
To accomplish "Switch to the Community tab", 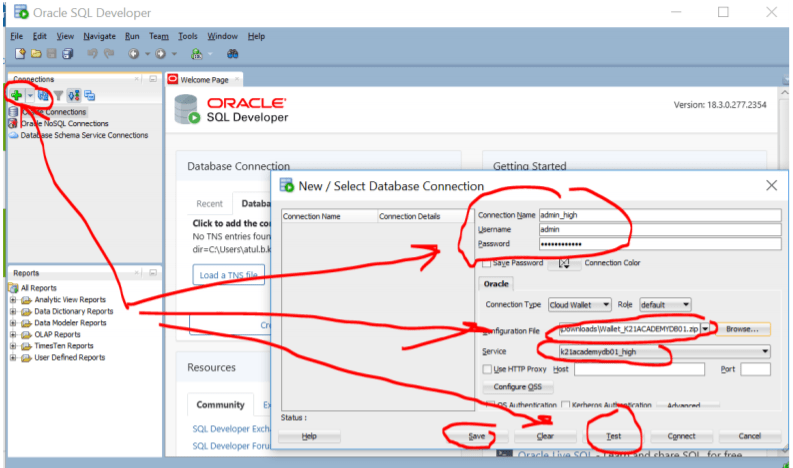I will 220,405.
